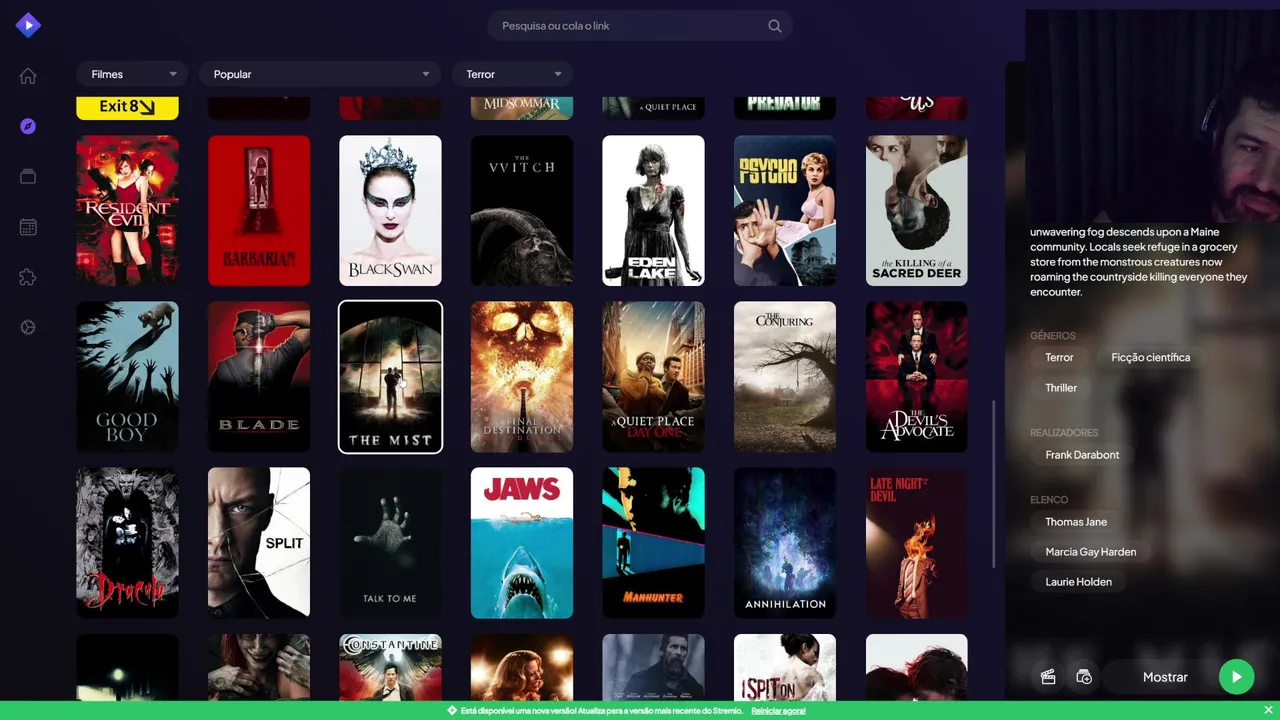This screenshot has width=1280, height=720.
Task: Dismiss the green update notification bar
Action: pos(1268,710)
